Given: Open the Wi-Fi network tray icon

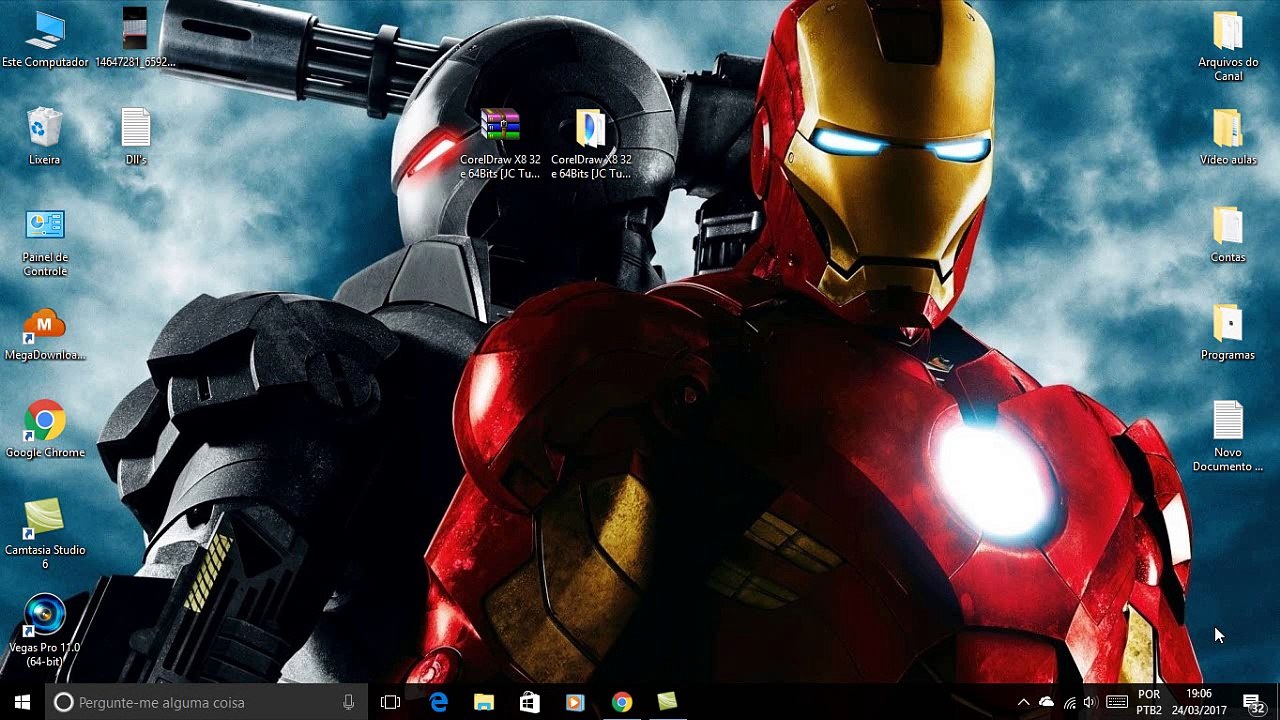Looking at the screenshot, I should coord(1069,702).
